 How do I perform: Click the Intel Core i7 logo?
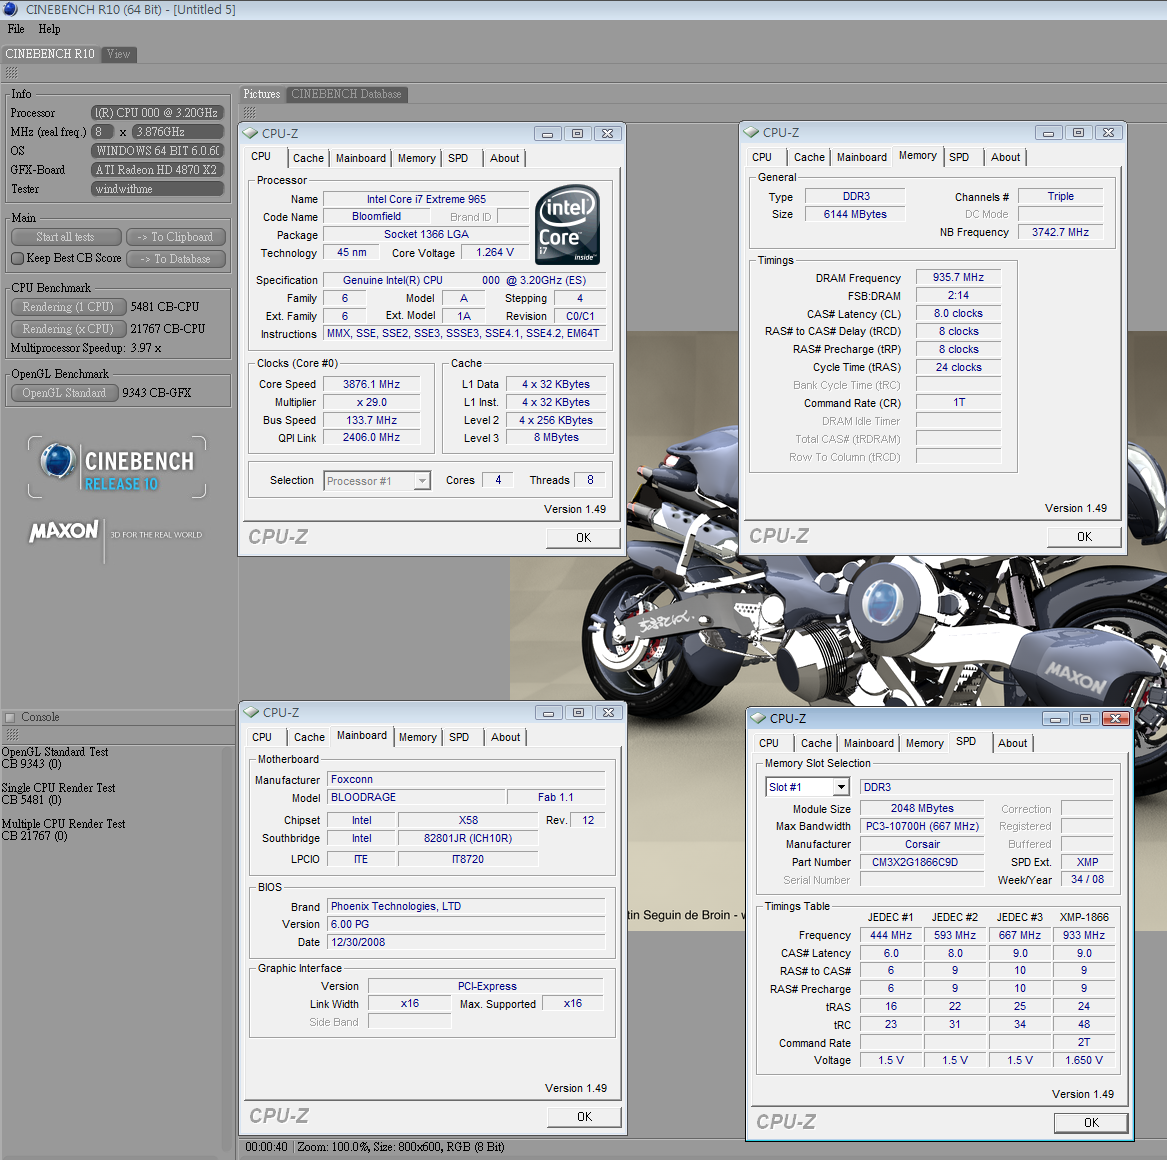pyautogui.click(x=568, y=224)
